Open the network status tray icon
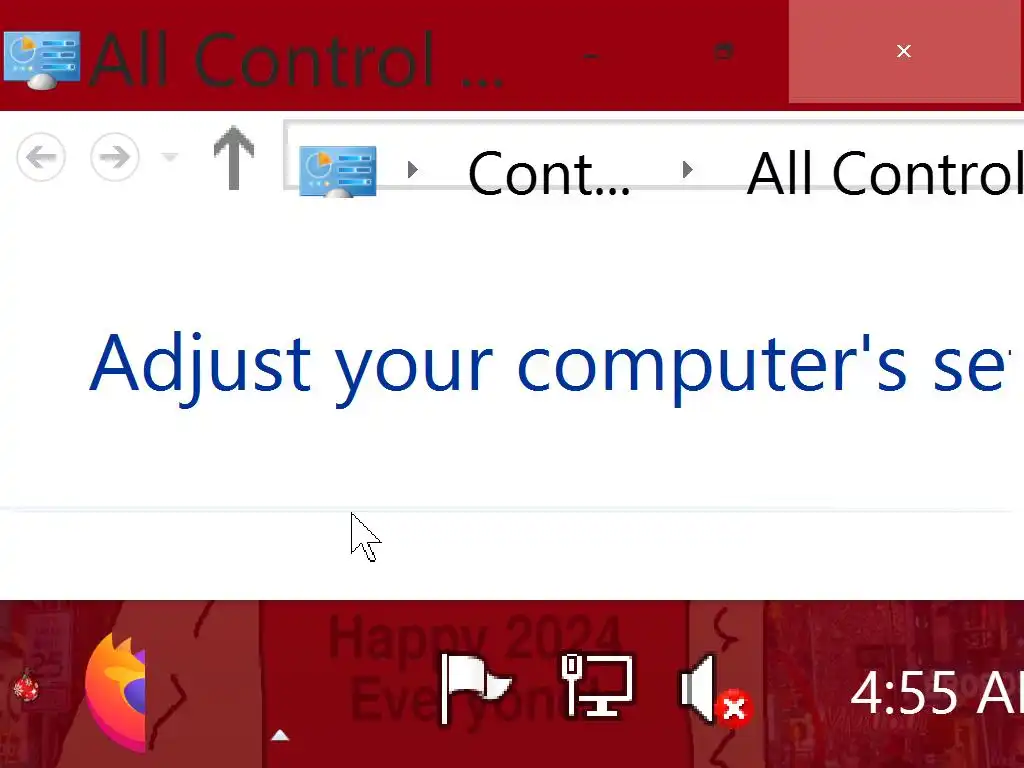Viewport: 1024px width, 768px height. (x=597, y=685)
